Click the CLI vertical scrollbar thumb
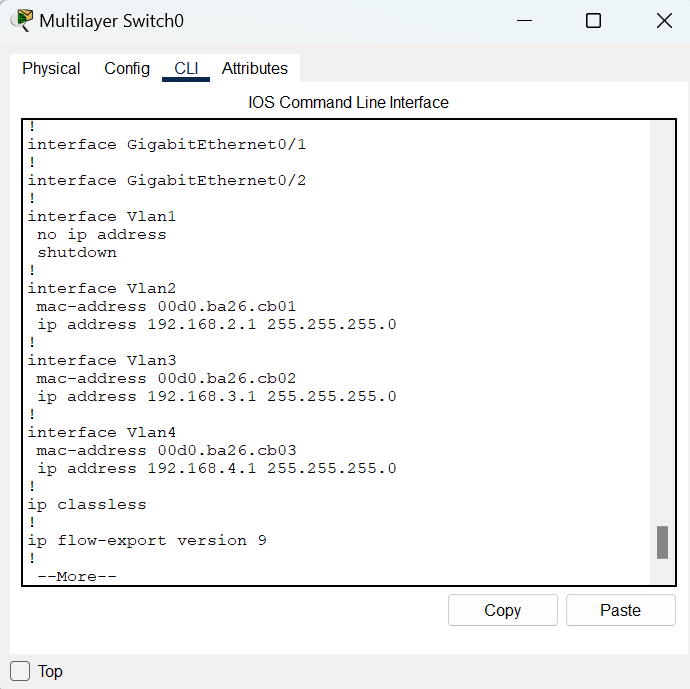The image size is (690, 689). [x=662, y=542]
